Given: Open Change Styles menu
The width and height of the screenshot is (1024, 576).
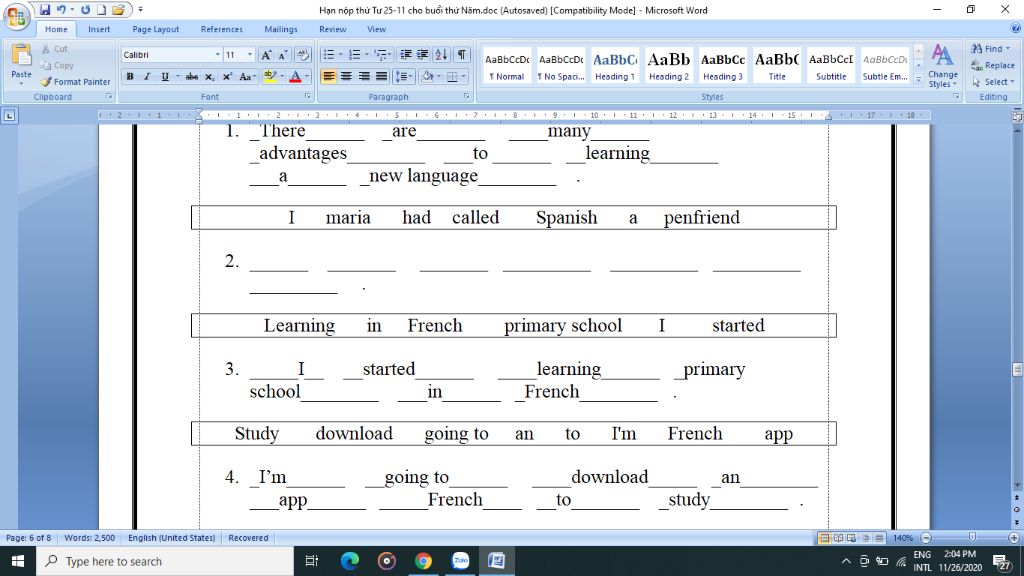Looking at the screenshot, I should click(942, 66).
